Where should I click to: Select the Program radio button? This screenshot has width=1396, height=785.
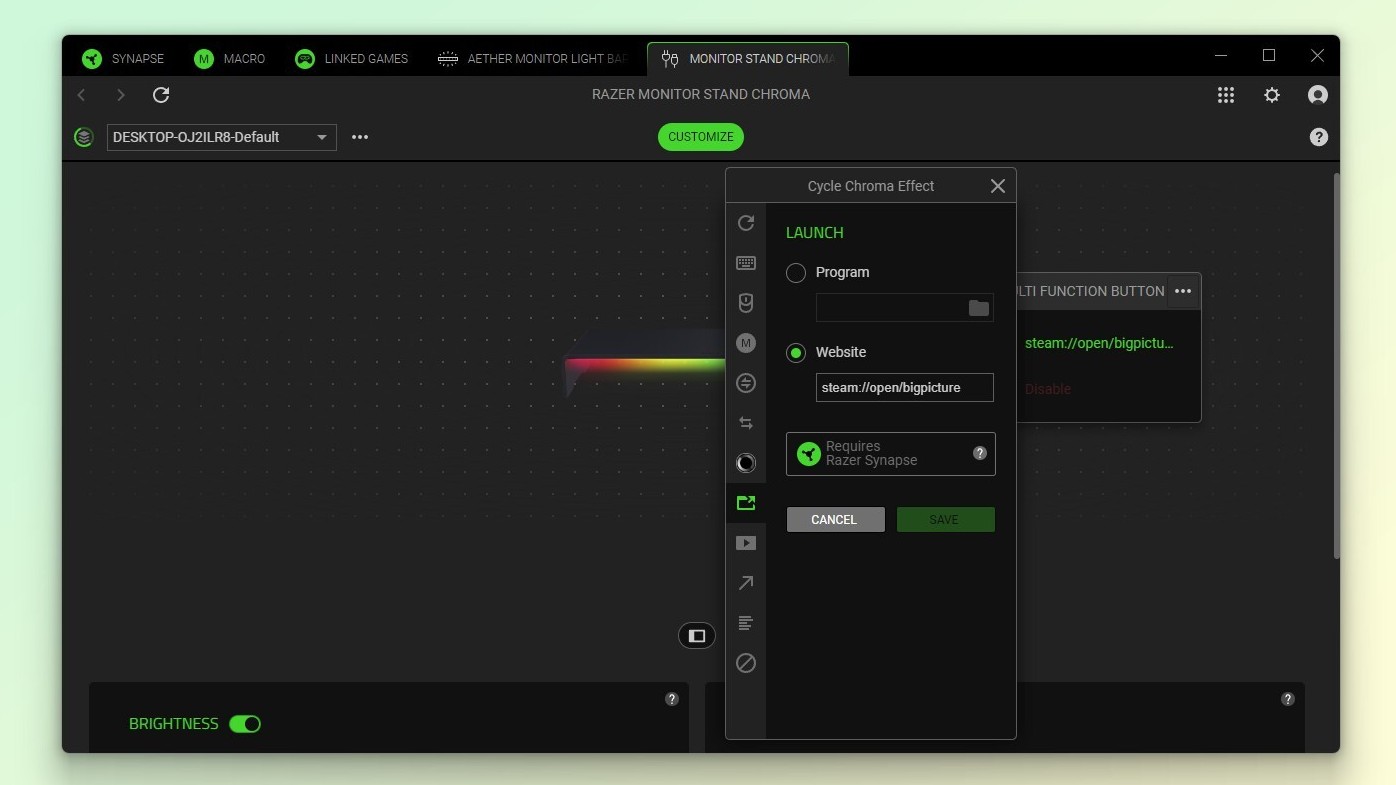(796, 272)
